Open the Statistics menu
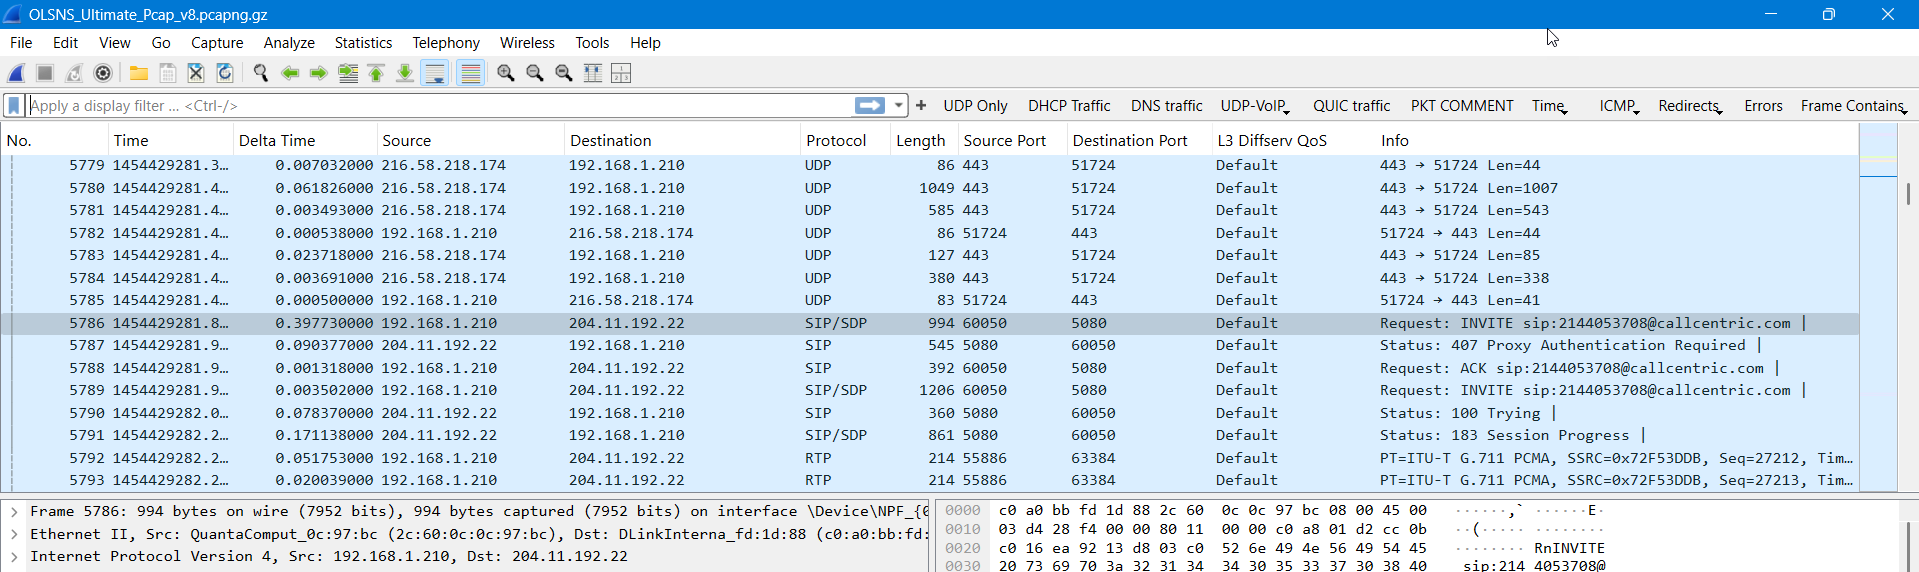 (363, 43)
